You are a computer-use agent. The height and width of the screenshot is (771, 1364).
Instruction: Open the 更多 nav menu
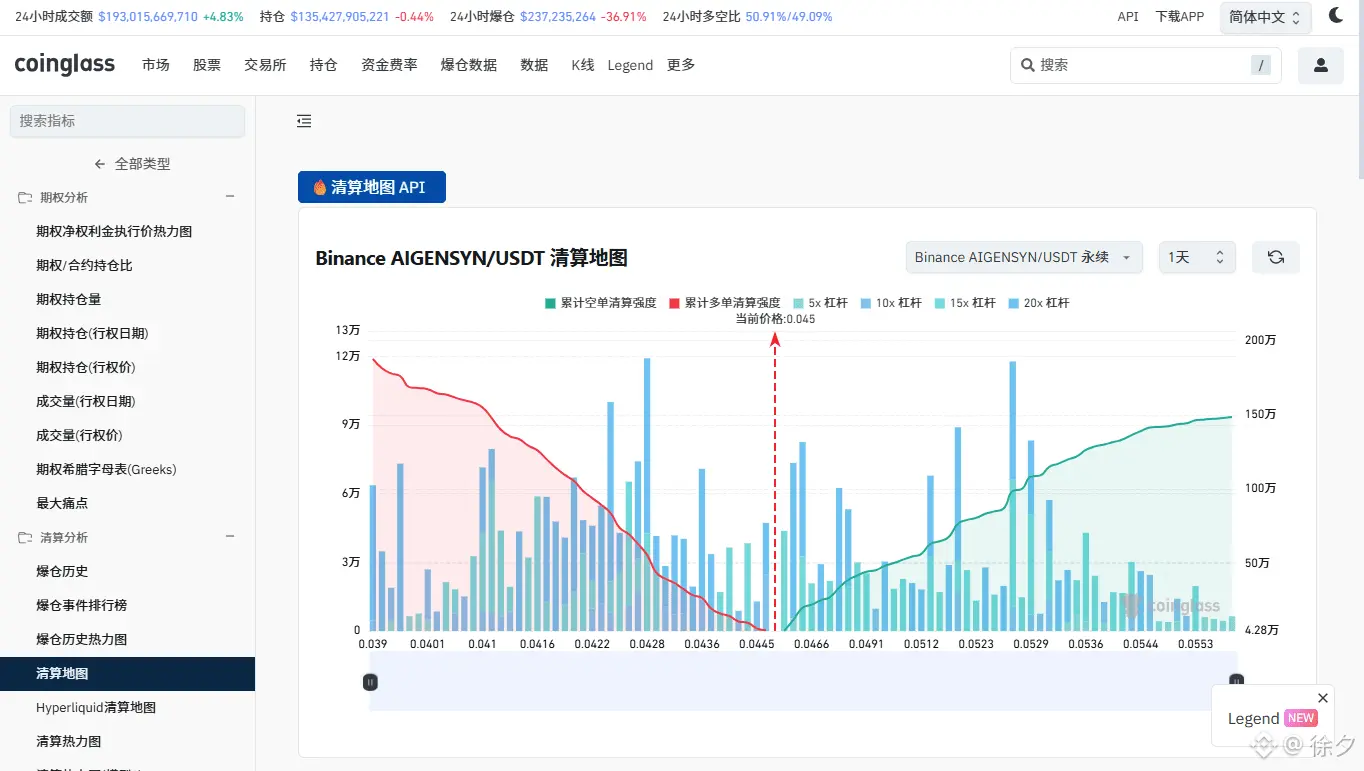pyautogui.click(x=681, y=65)
